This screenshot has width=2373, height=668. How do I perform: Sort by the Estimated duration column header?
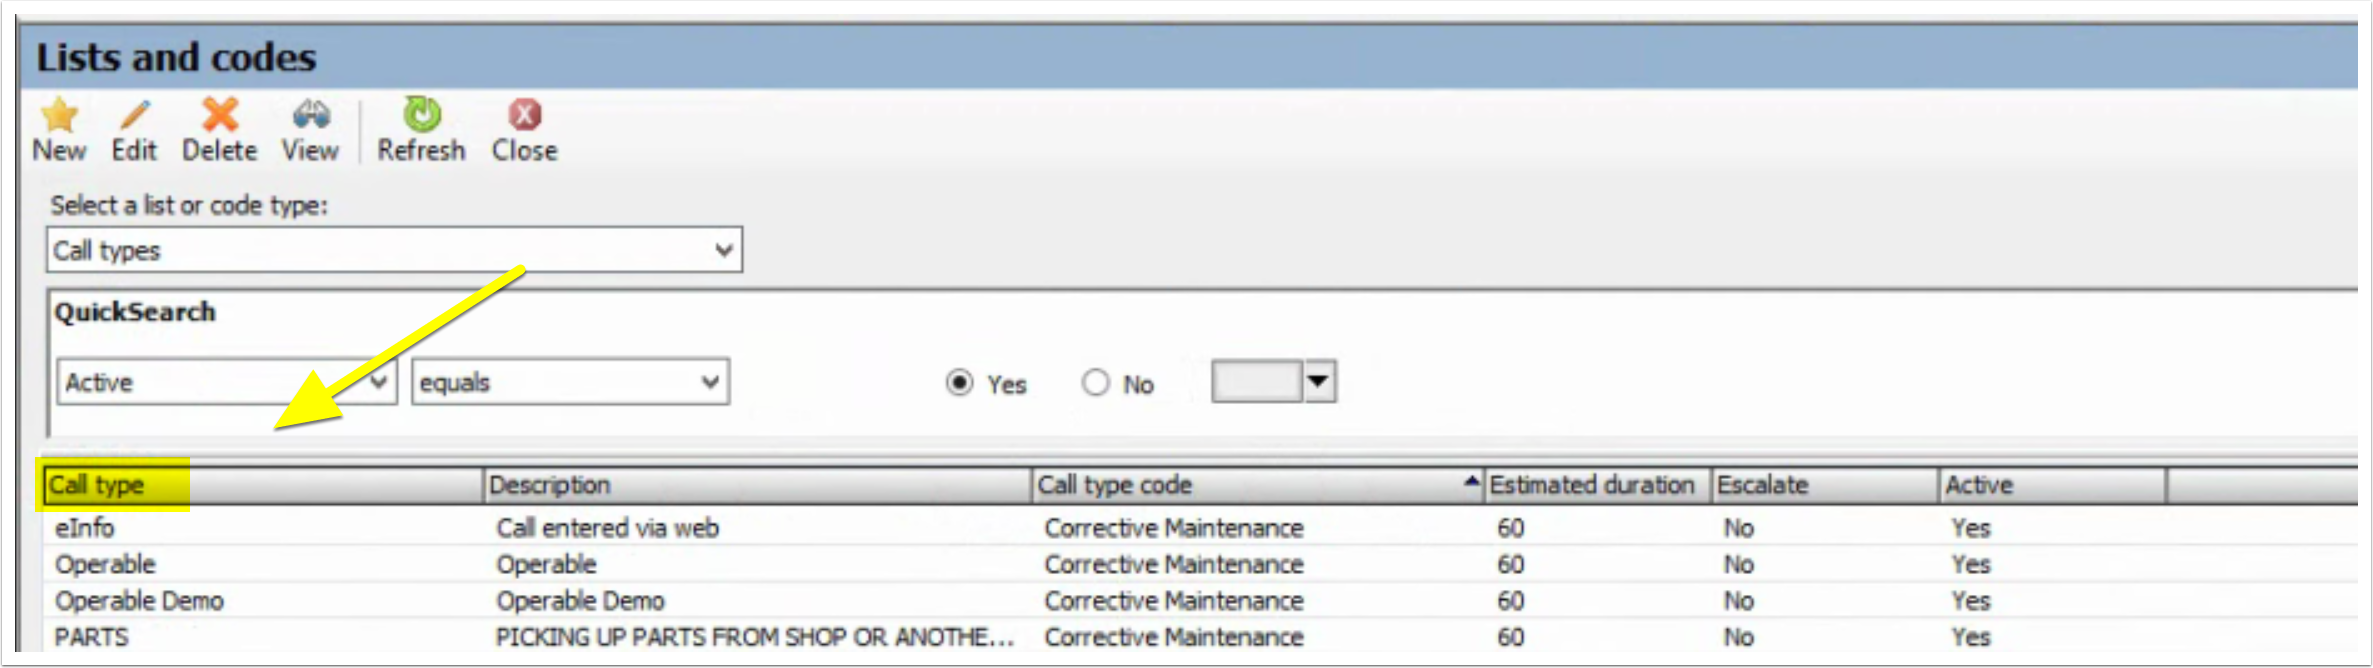tap(1598, 485)
